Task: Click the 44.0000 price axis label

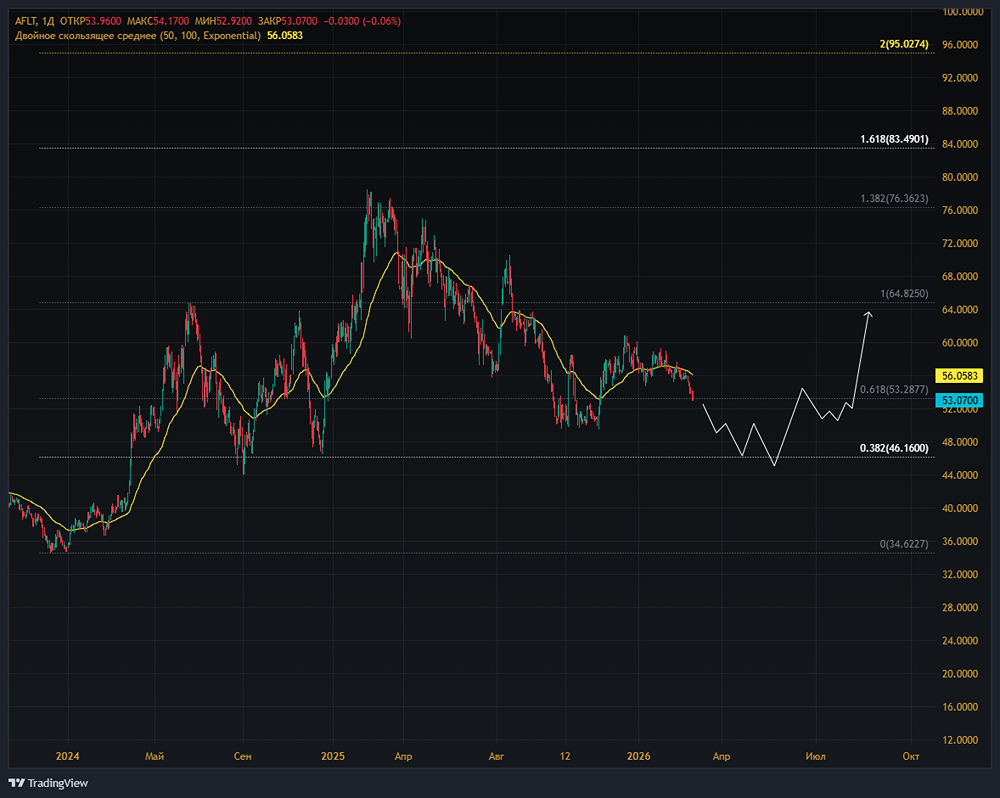Action: pyautogui.click(x=960, y=475)
